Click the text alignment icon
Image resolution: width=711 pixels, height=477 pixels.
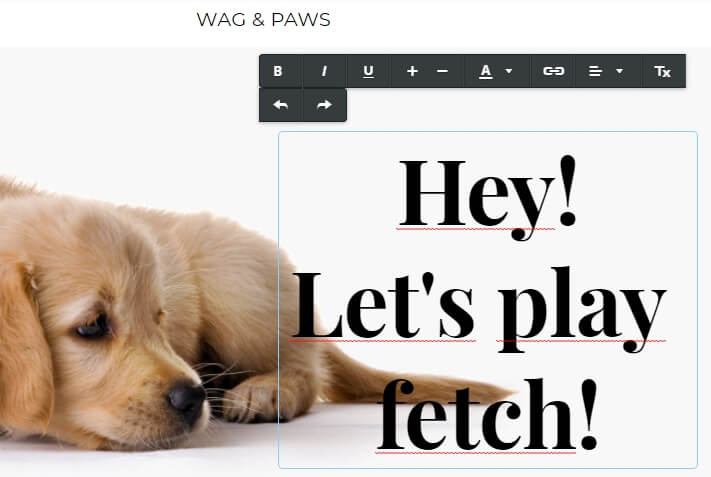click(x=595, y=71)
